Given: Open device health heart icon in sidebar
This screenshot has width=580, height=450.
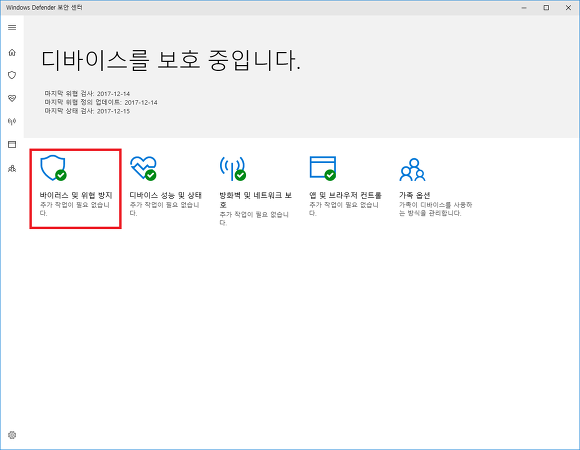Looking at the screenshot, I should pyautogui.click(x=12, y=98).
